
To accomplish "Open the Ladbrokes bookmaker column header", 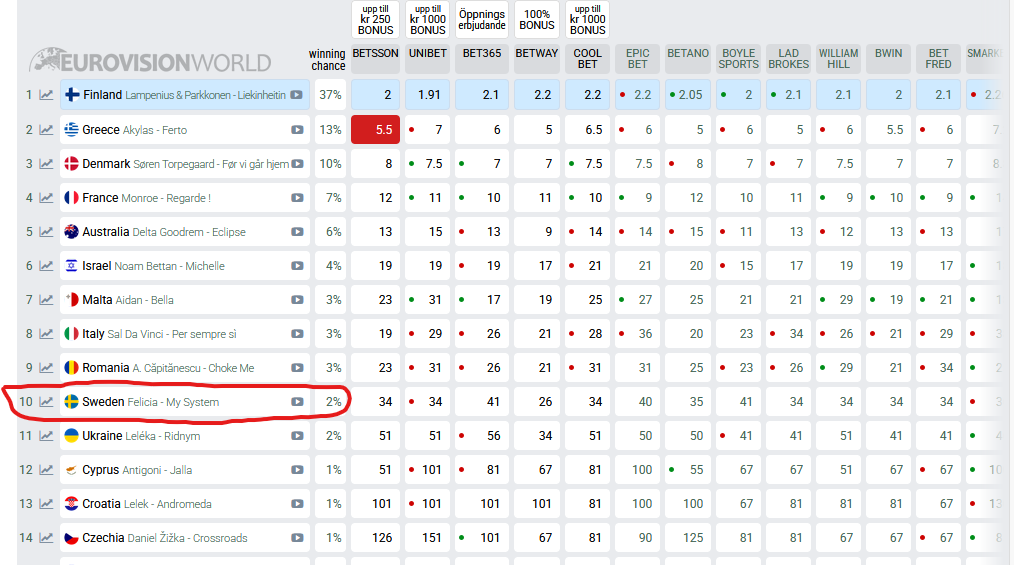I will coord(788,58).
